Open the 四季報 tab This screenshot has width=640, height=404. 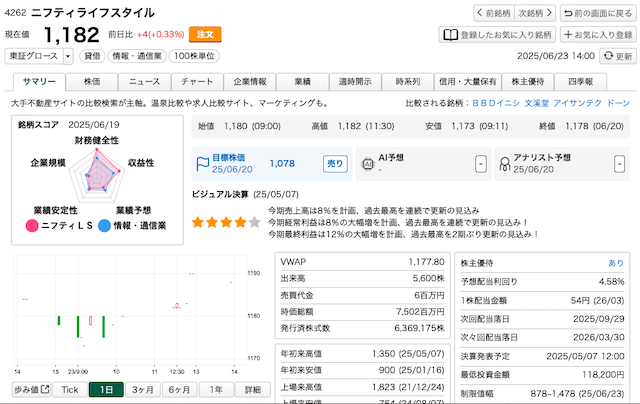580,82
